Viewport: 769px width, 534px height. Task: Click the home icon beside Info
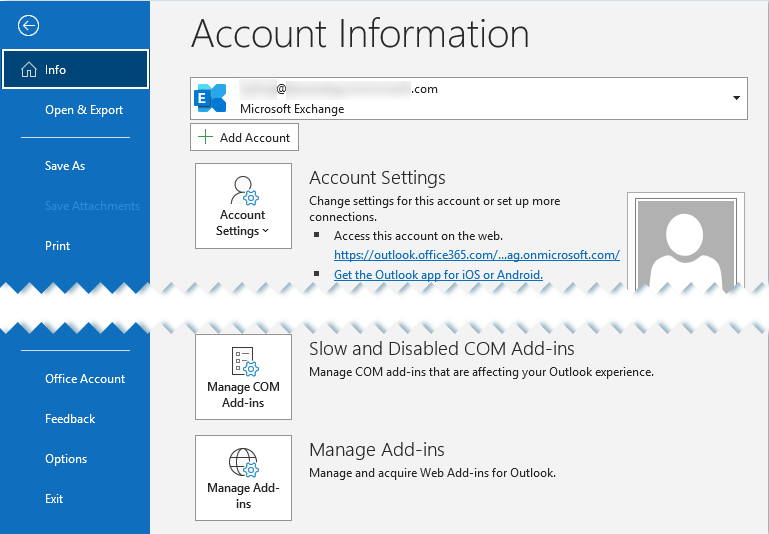tap(29, 70)
